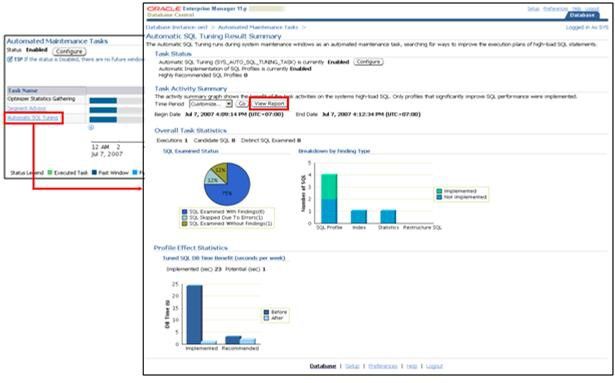Click SQL Examined Without Findings legend swatch
This screenshot has width=615, height=383.
(x=185, y=224)
